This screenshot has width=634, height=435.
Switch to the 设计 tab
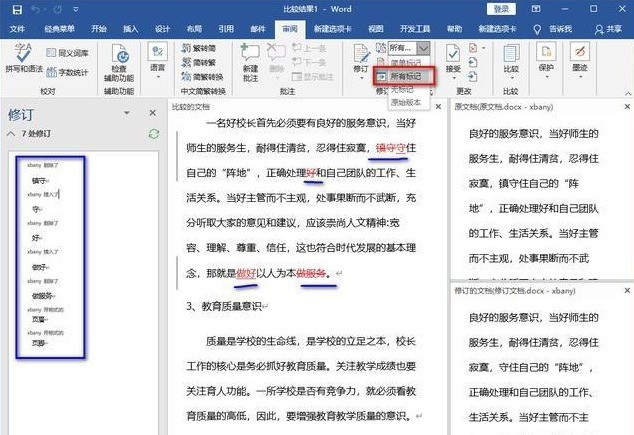tap(163, 29)
